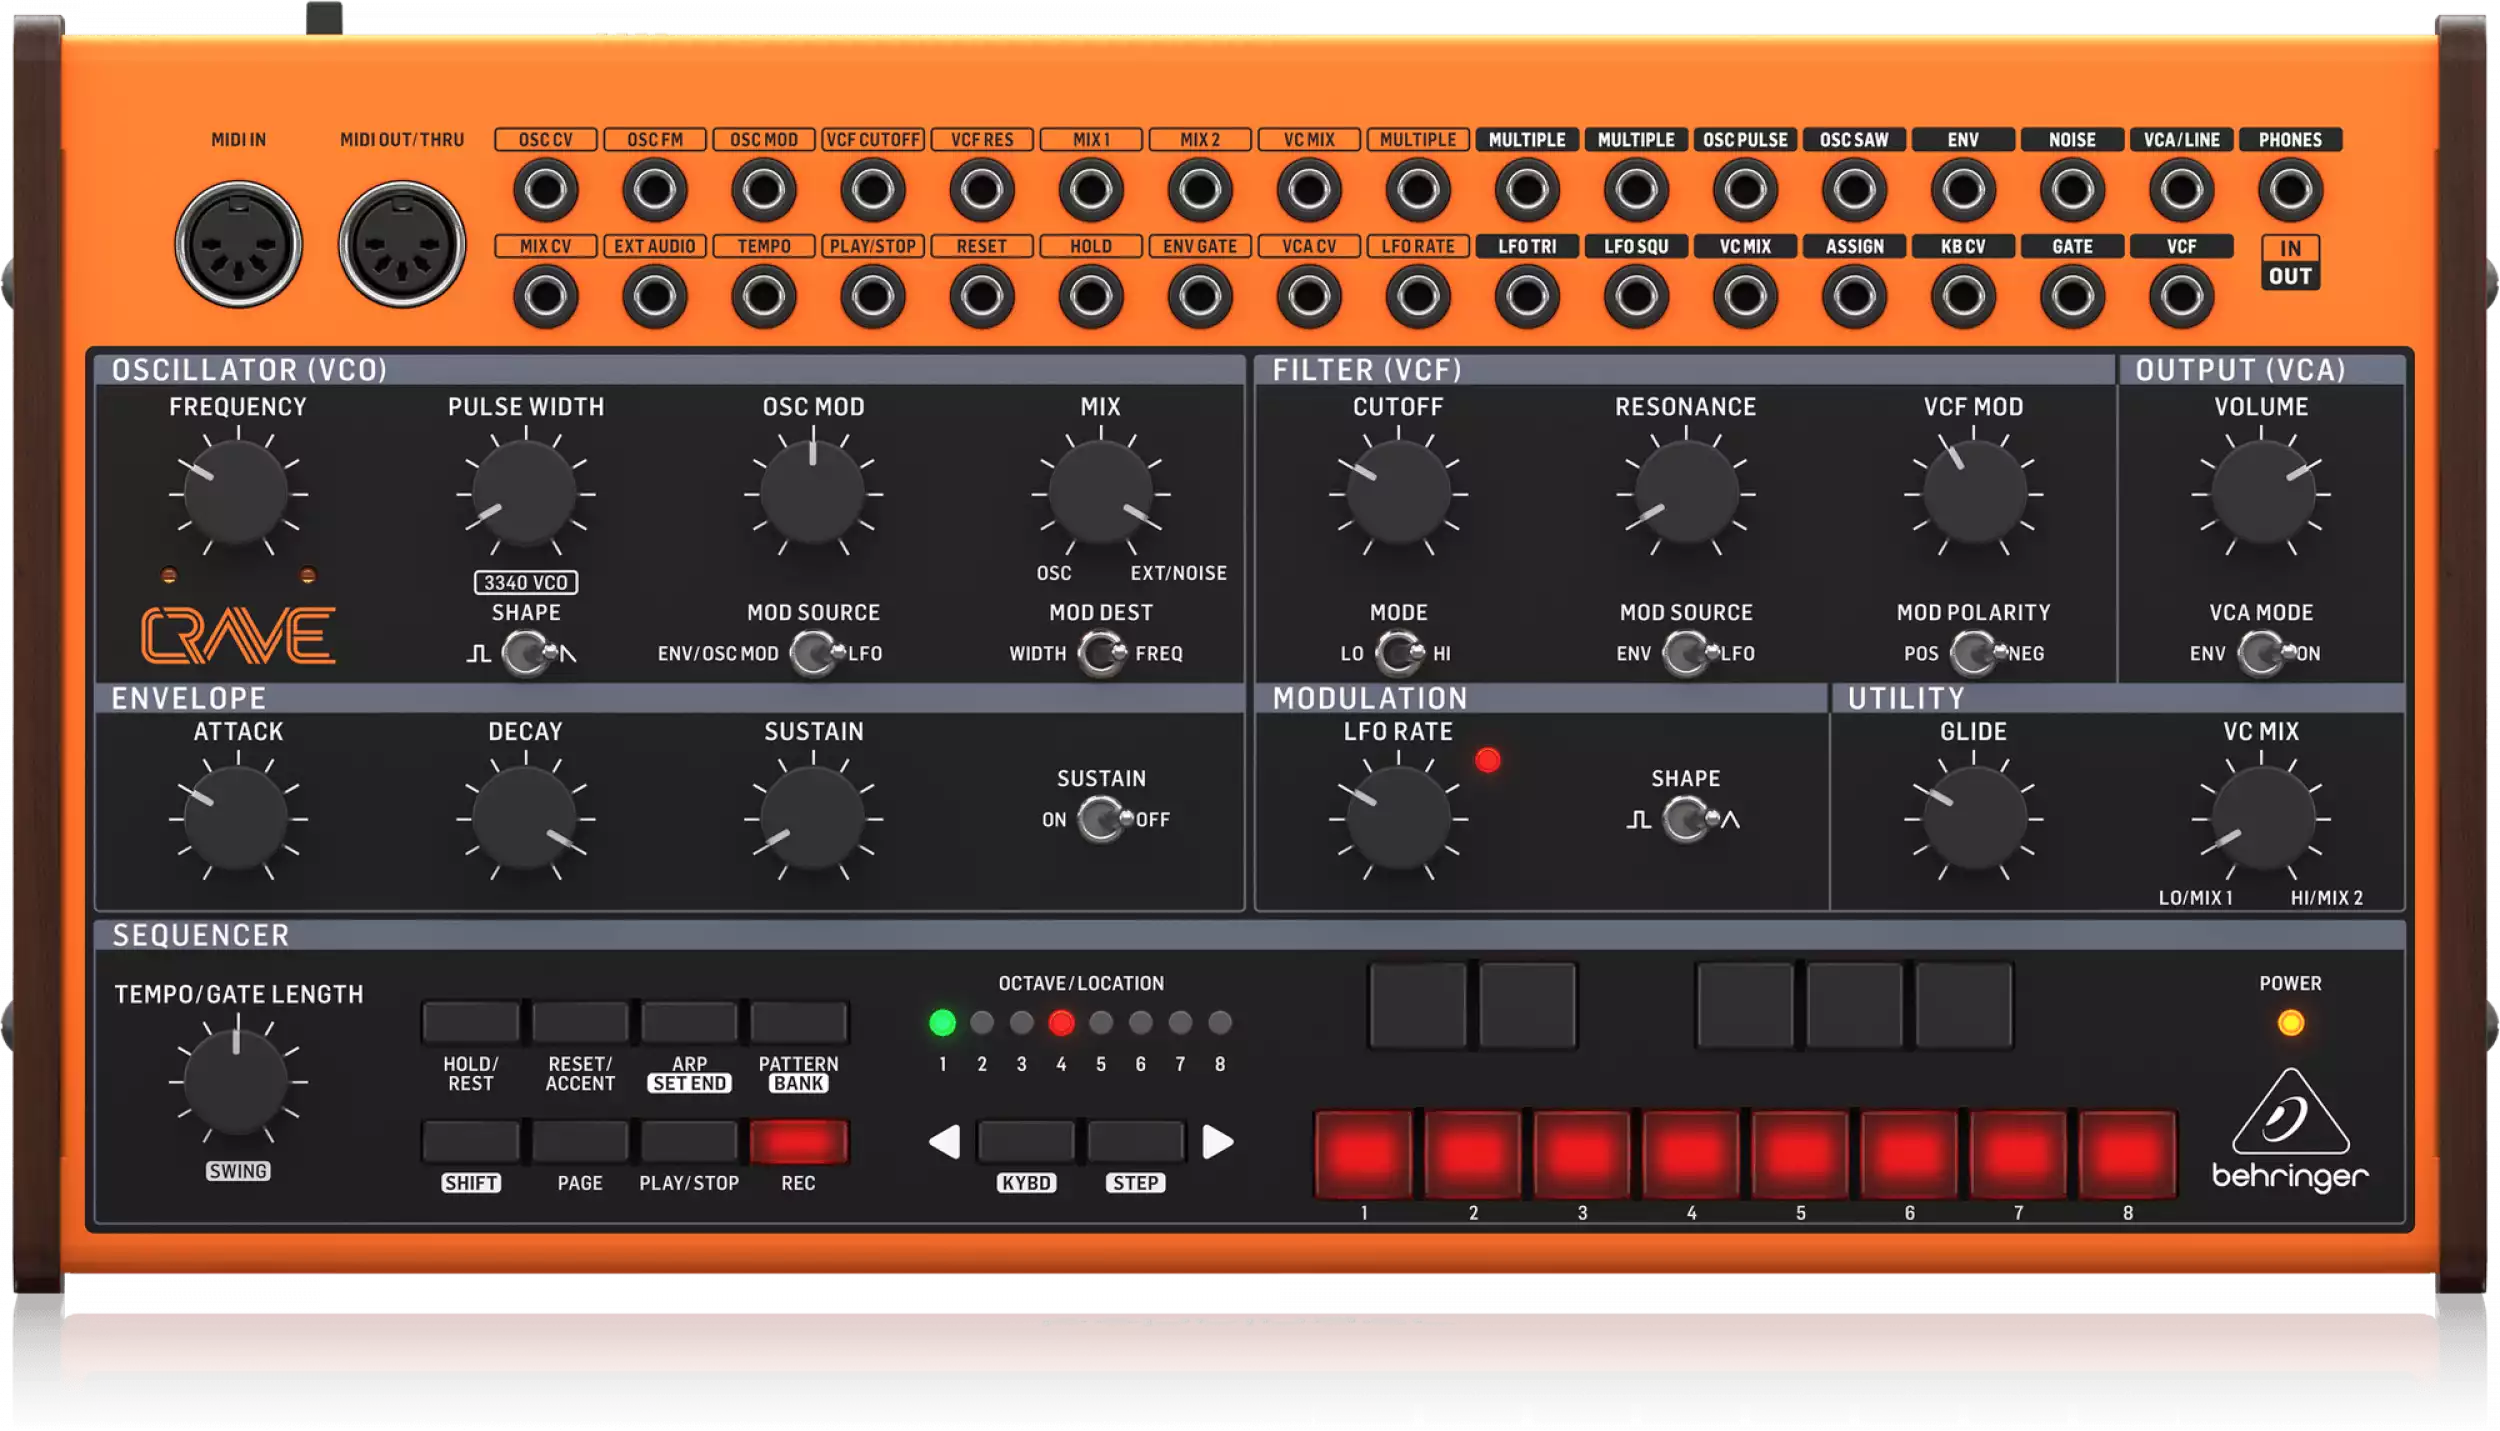Click the OSC PULSE output jack
This screenshot has width=2500, height=1431.
click(1745, 189)
